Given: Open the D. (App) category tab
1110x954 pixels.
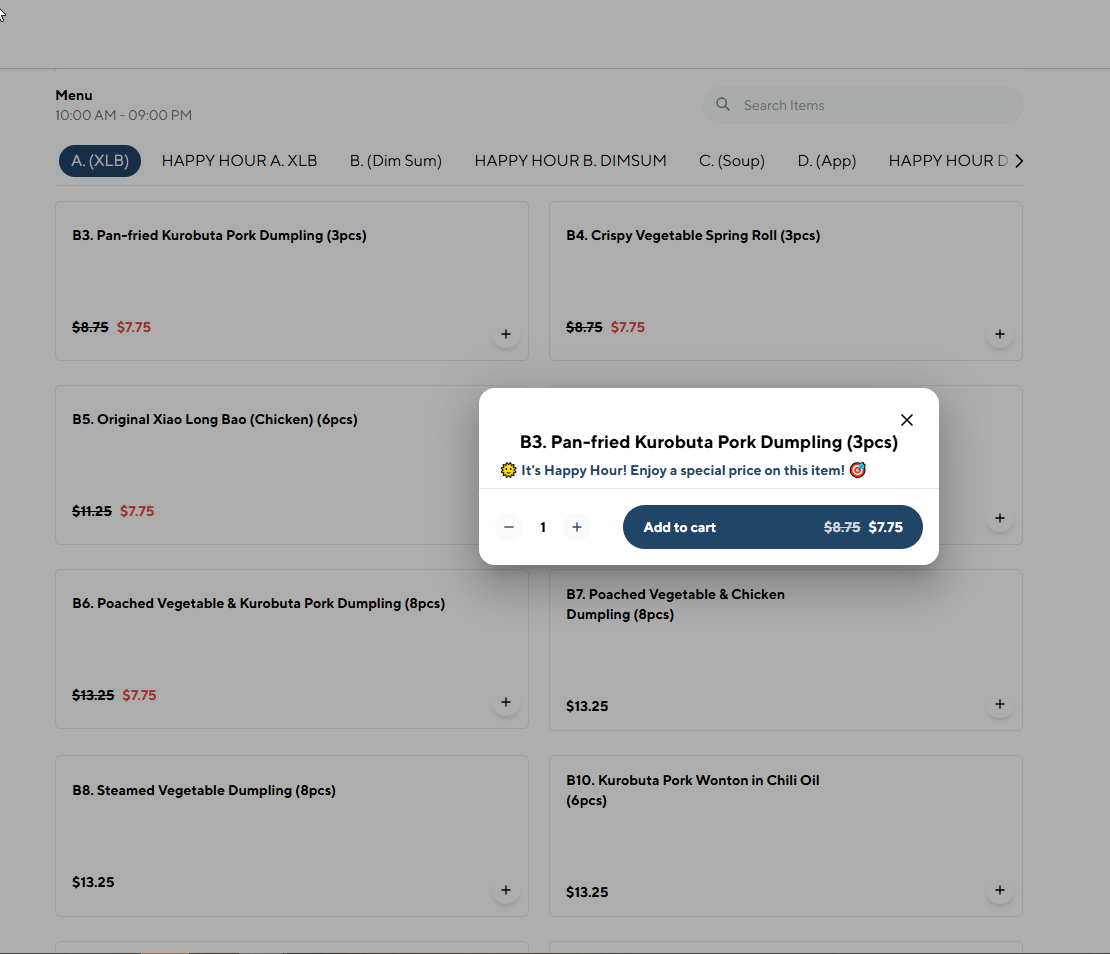Looking at the screenshot, I should [826, 161].
